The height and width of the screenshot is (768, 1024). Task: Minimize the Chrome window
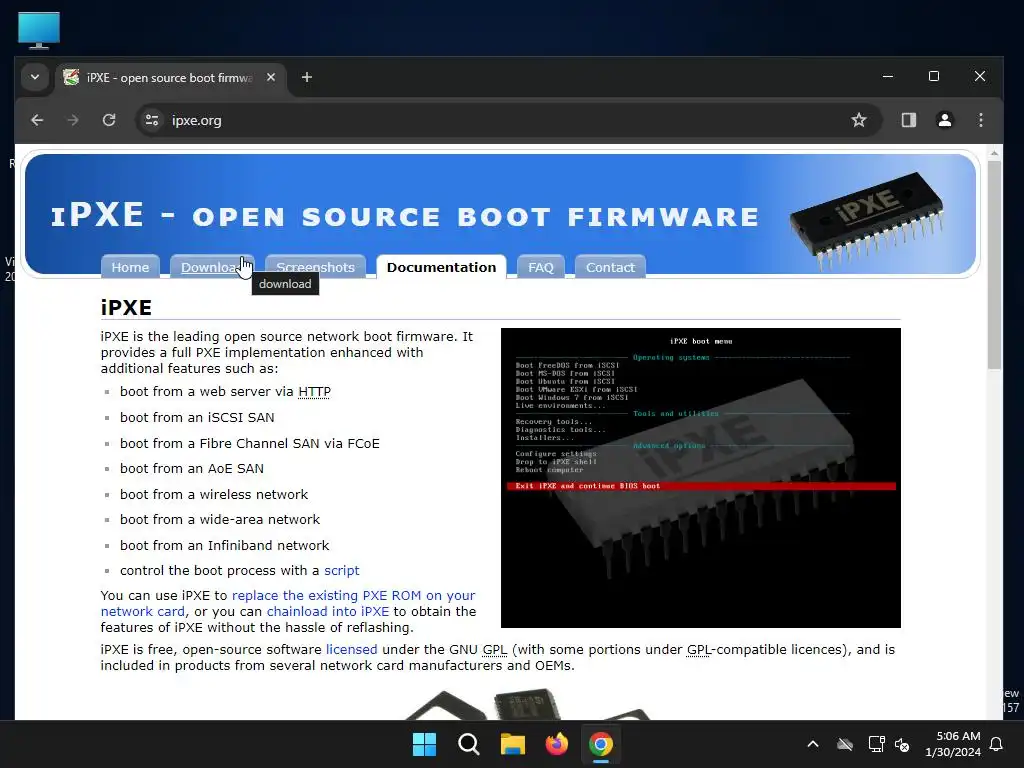pos(888,76)
